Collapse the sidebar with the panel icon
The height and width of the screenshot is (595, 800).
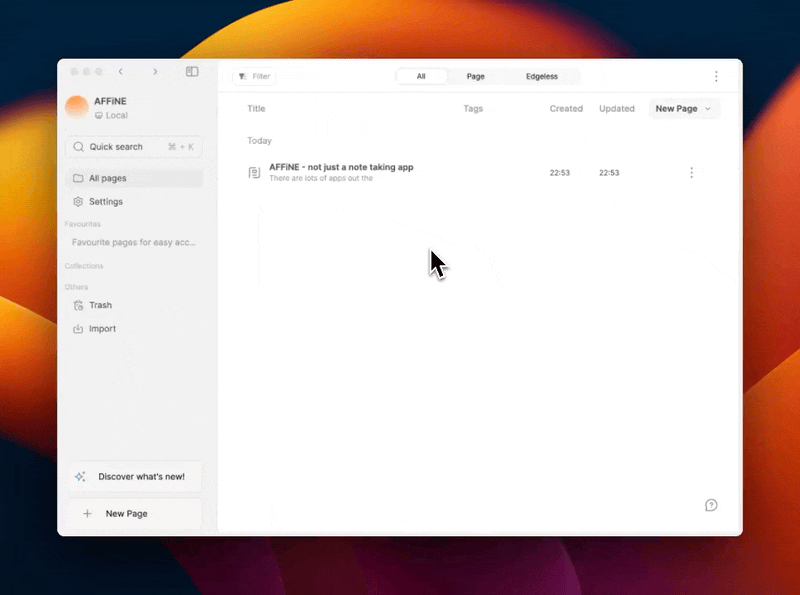pos(192,71)
